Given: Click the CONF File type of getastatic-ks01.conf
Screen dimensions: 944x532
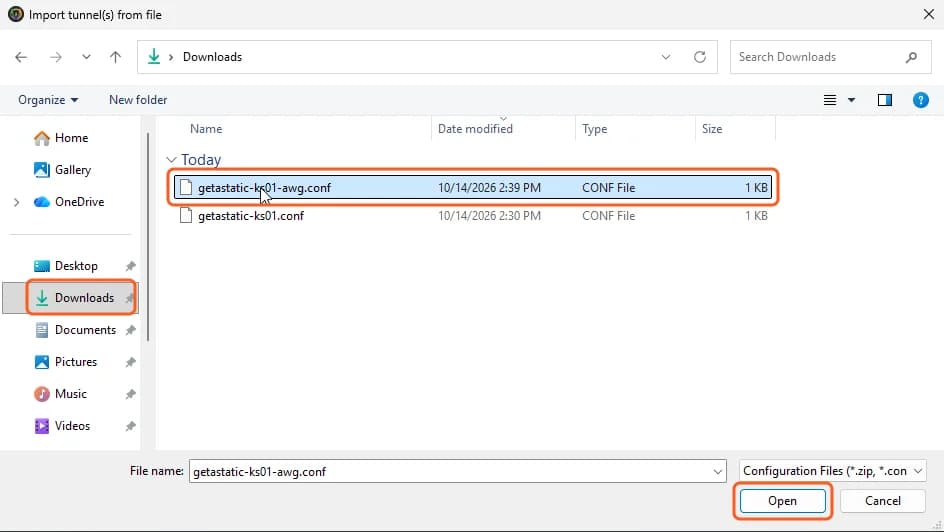Looking at the screenshot, I should (x=608, y=215).
